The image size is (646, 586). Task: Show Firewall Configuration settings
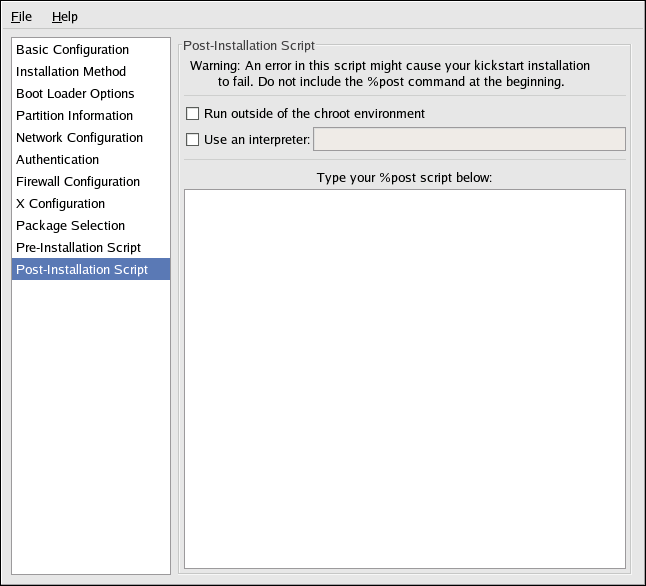[x=78, y=182]
